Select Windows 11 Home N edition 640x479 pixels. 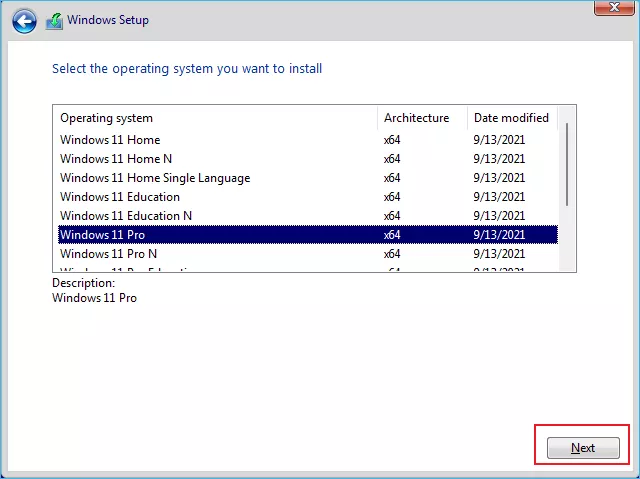308,159
